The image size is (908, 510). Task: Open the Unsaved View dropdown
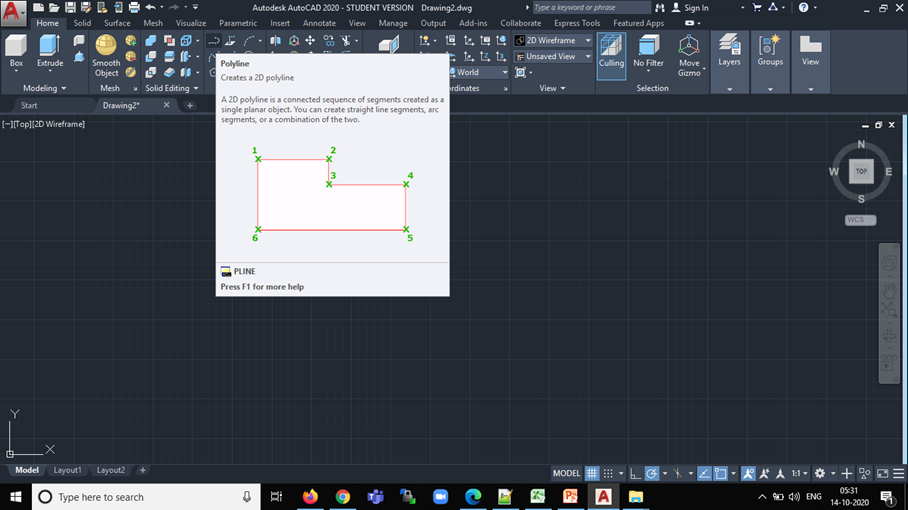[553, 56]
